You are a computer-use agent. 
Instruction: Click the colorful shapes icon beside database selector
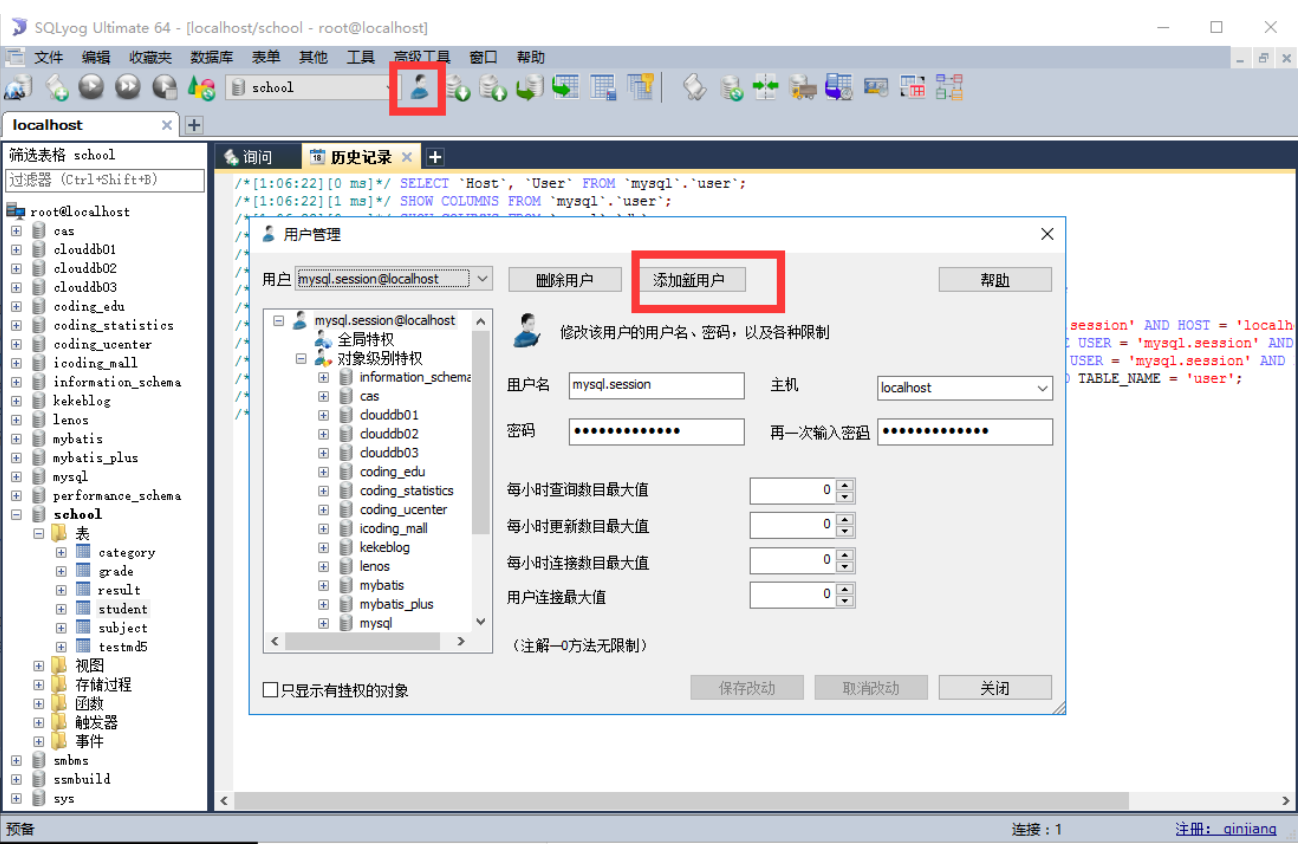click(201, 88)
